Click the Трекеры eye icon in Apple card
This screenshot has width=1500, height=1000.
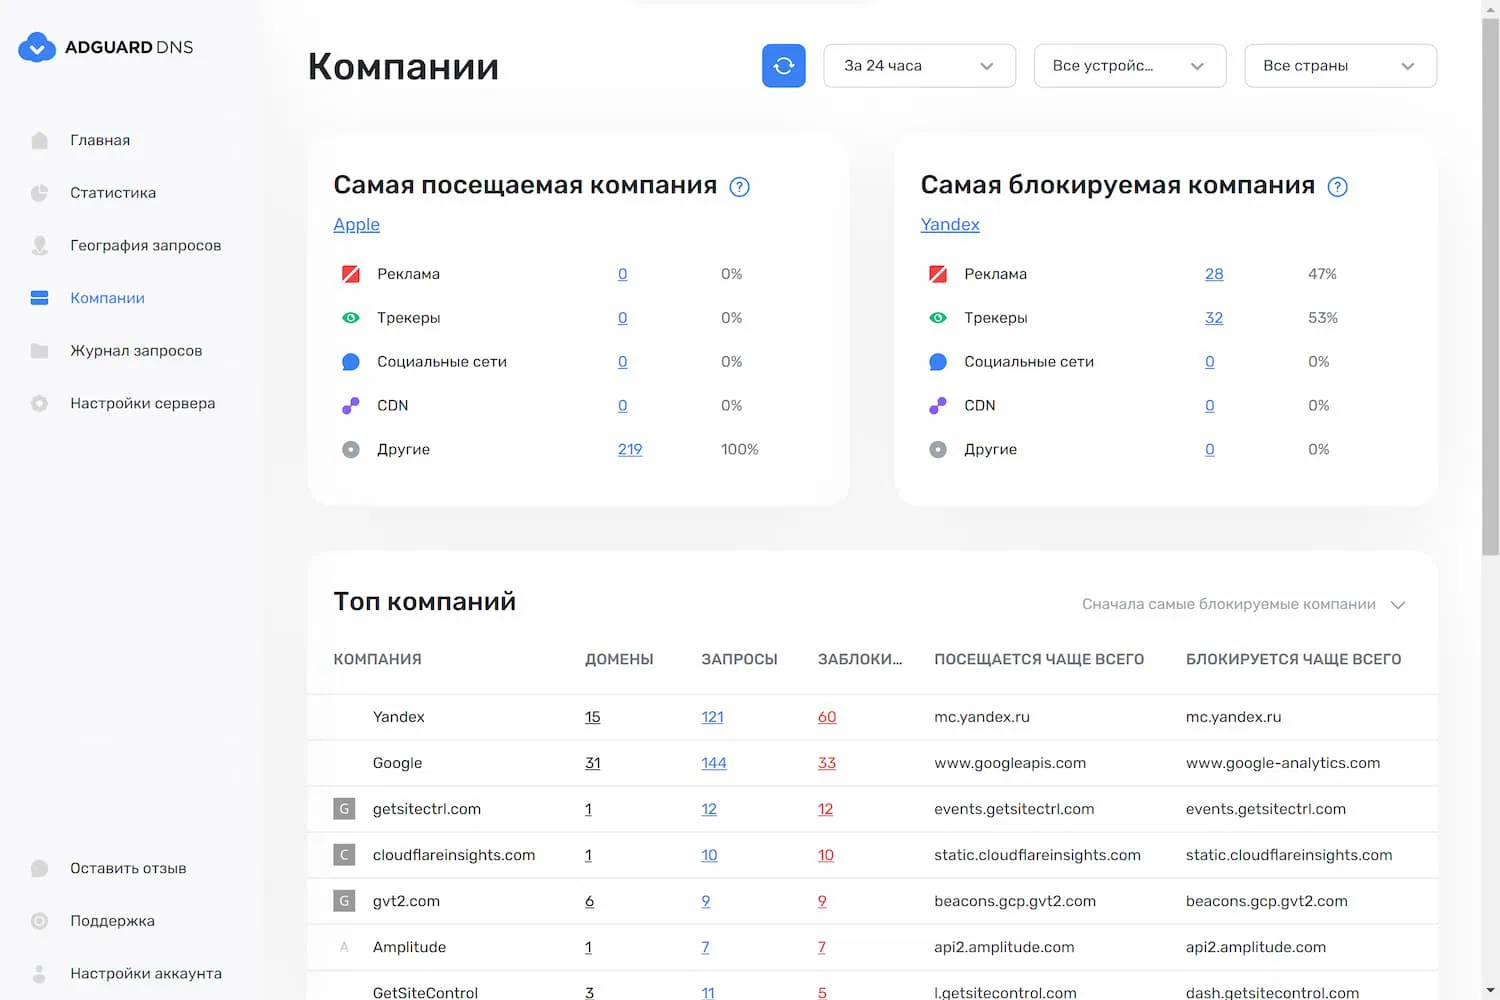[x=351, y=318]
